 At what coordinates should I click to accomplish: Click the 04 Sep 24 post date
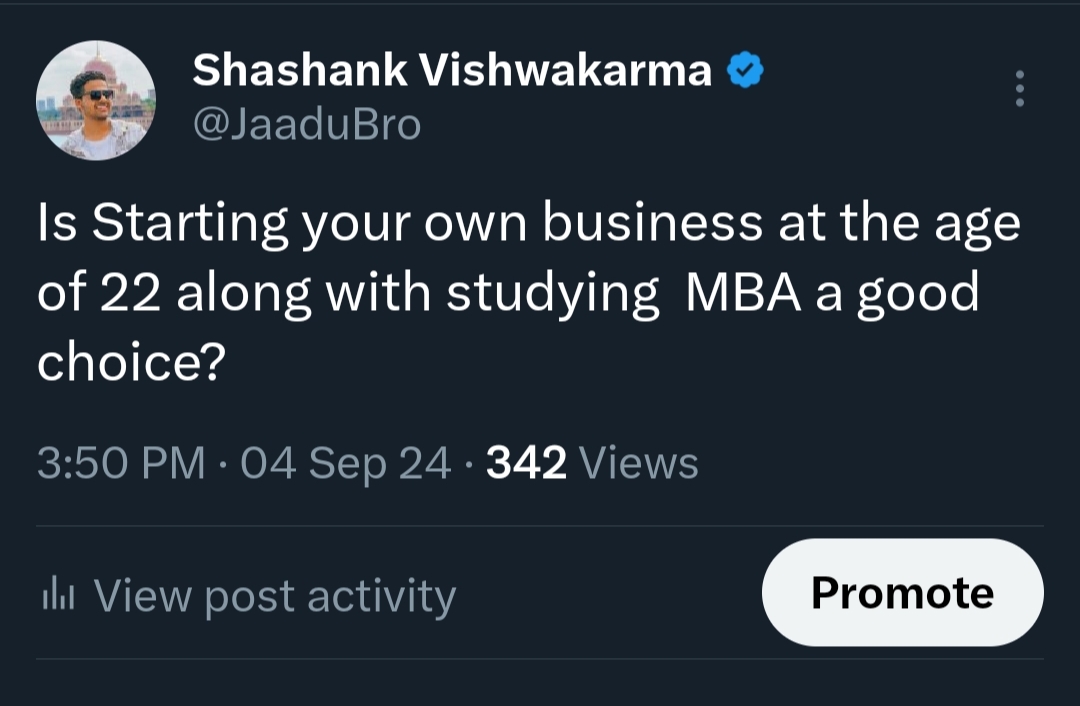[346, 464]
